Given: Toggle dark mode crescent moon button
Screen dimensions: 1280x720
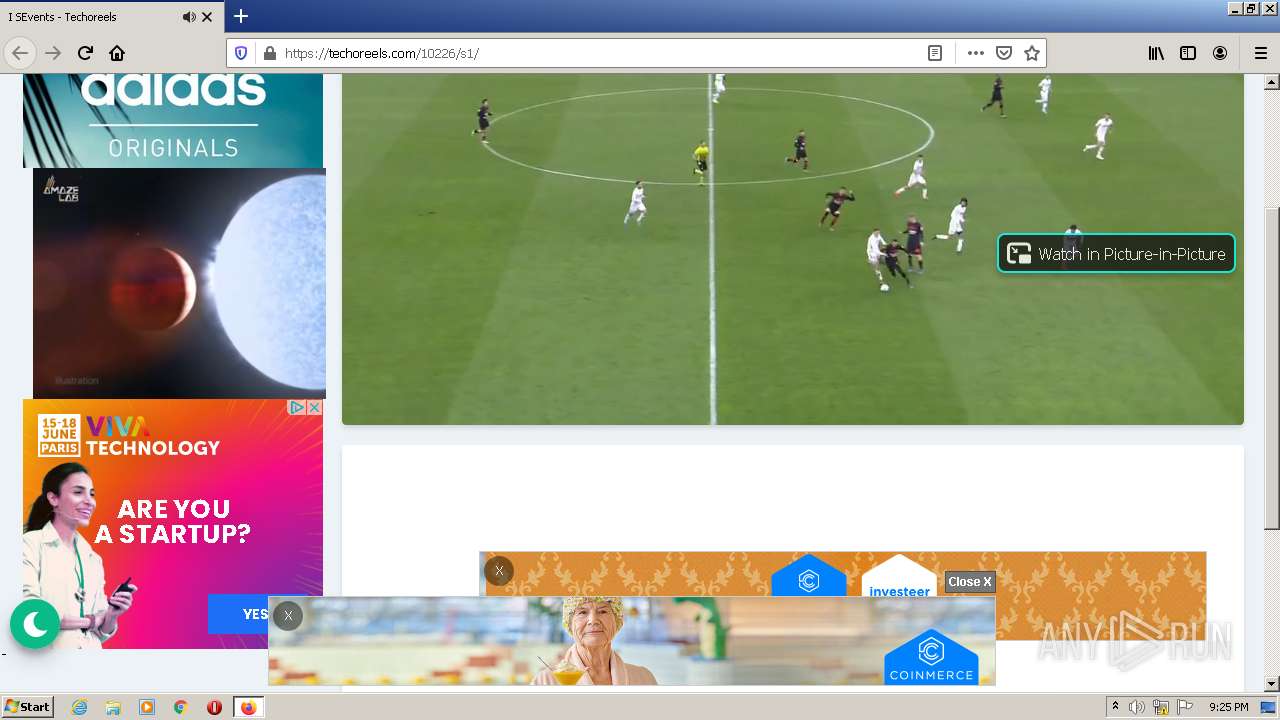Looking at the screenshot, I should (x=35, y=624).
